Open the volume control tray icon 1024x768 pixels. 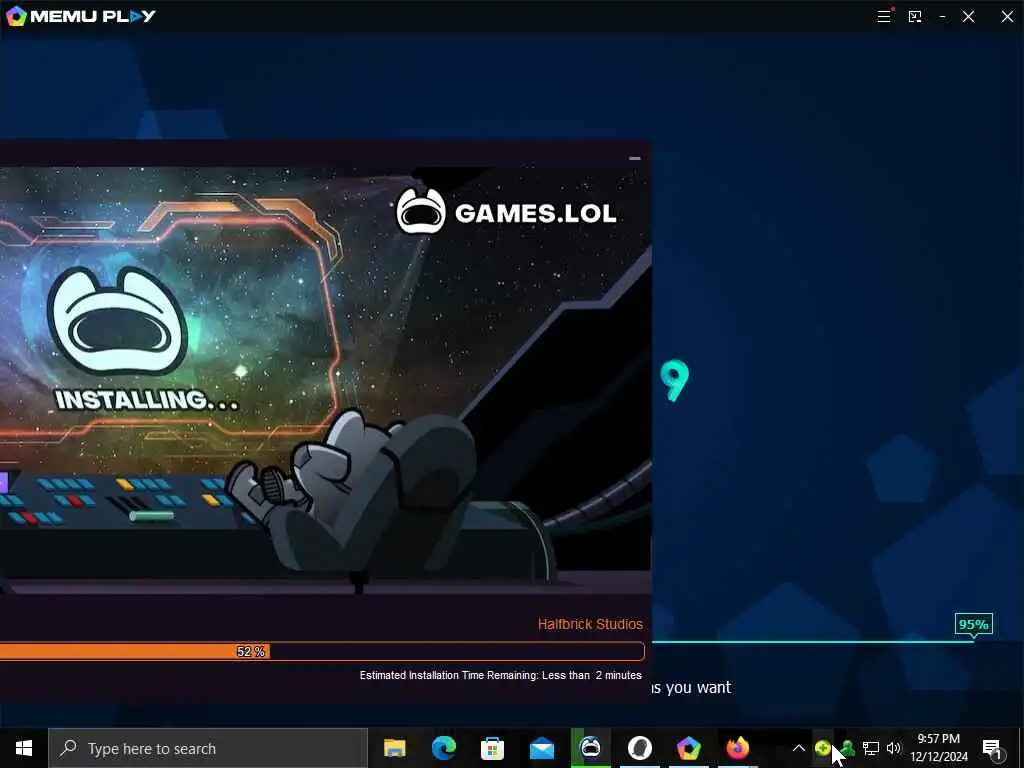click(894, 748)
